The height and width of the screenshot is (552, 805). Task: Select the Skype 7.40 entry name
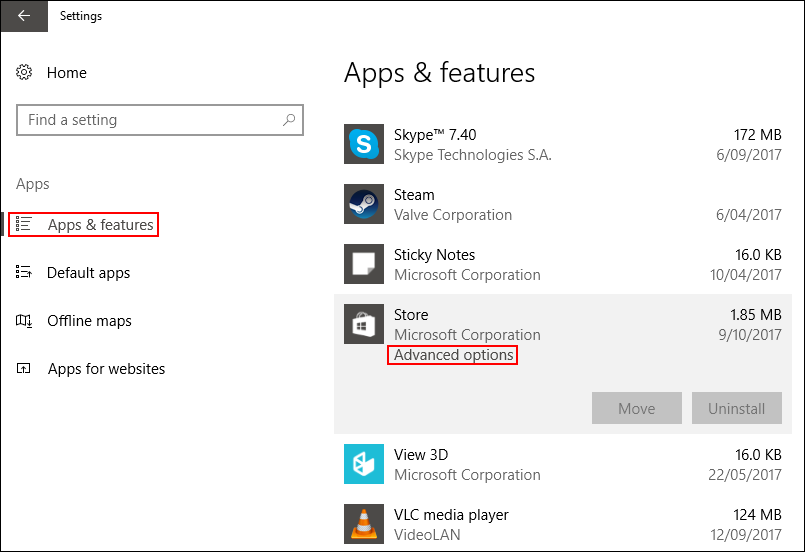(x=435, y=135)
